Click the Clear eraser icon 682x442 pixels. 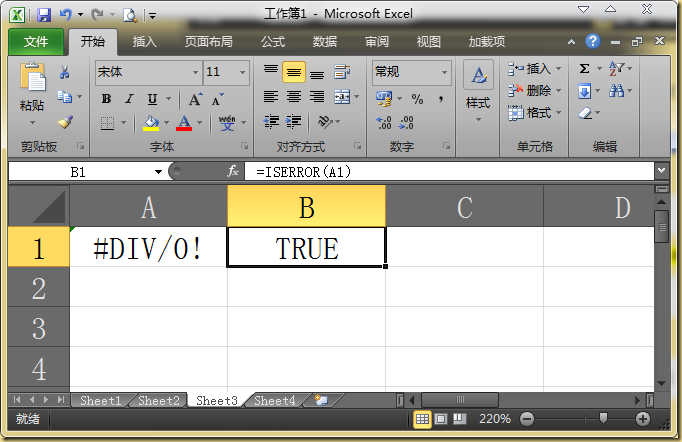click(x=585, y=114)
